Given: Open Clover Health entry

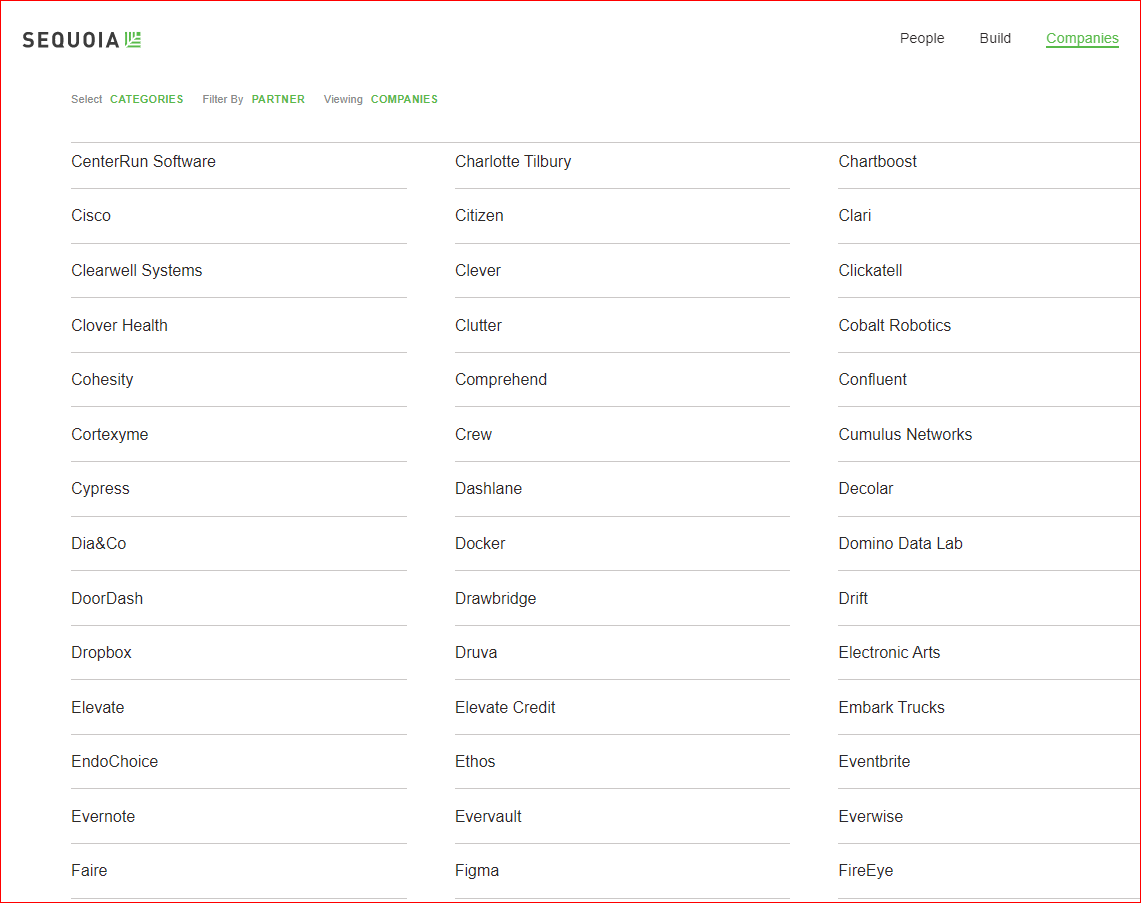Looking at the screenshot, I should click(x=119, y=325).
